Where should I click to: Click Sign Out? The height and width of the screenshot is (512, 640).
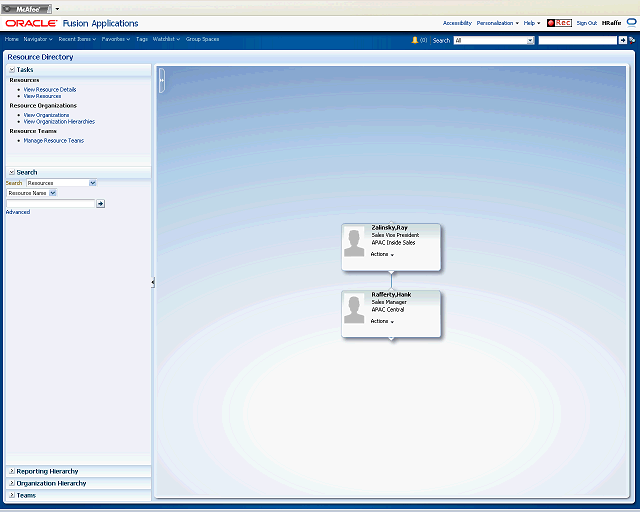tap(587, 23)
